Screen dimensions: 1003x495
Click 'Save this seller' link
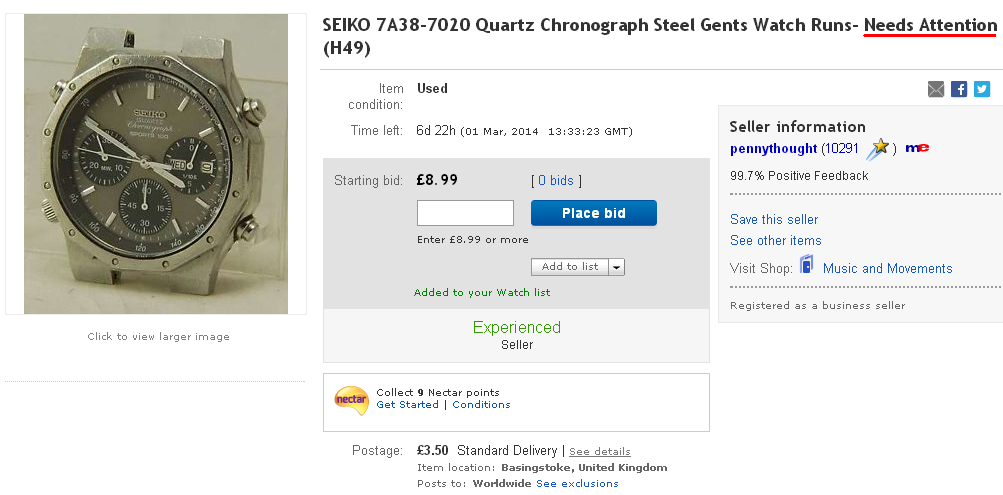774,219
